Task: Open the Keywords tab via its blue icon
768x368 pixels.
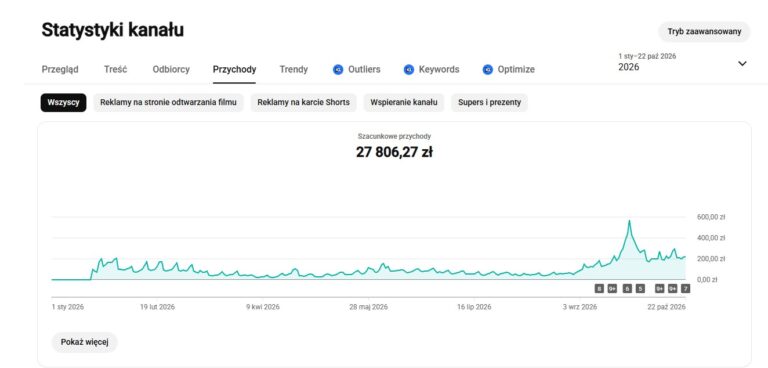Action: coord(409,70)
